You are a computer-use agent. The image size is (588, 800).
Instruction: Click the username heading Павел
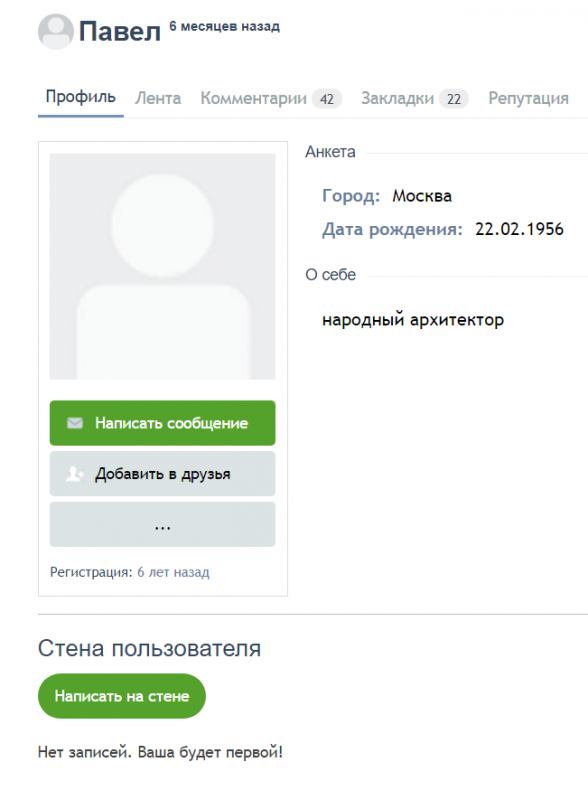pyautogui.click(x=119, y=31)
